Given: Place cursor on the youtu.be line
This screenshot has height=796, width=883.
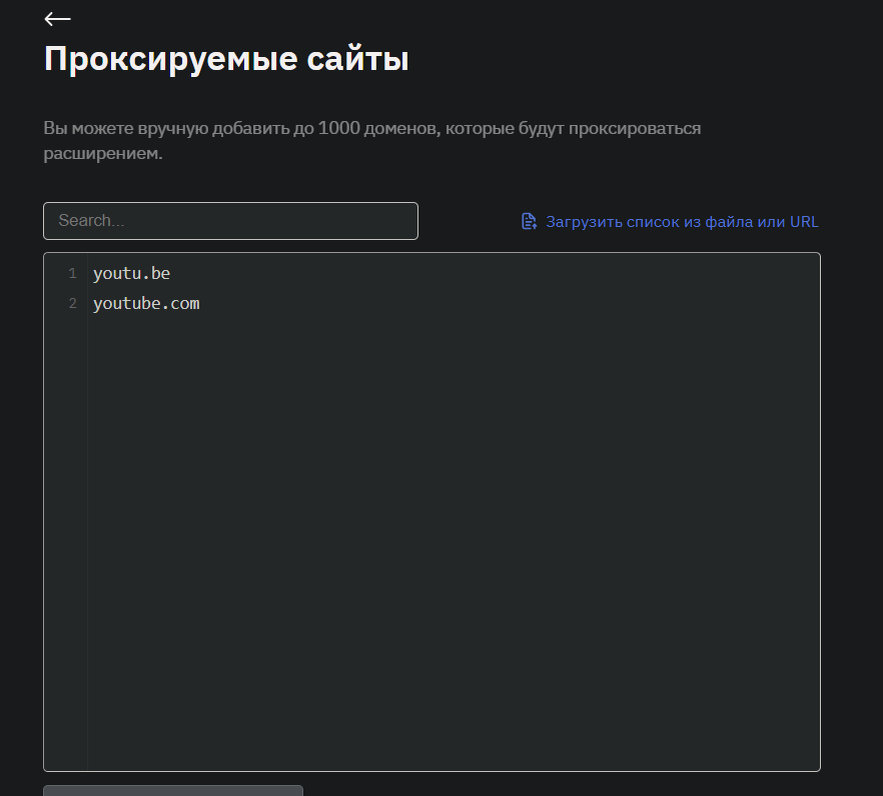Looking at the screenshot, I should [131, 272].
